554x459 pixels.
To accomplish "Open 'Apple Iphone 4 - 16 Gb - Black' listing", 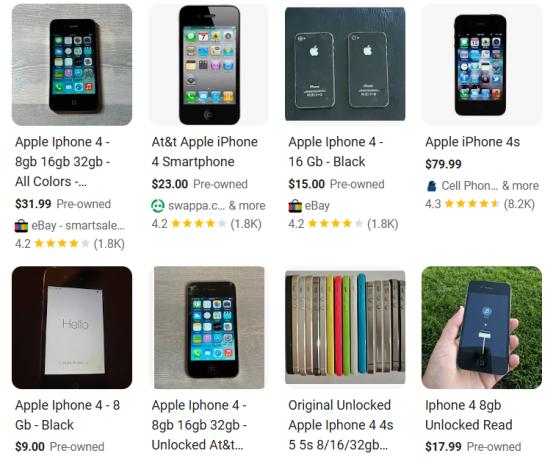I will 336,152.
